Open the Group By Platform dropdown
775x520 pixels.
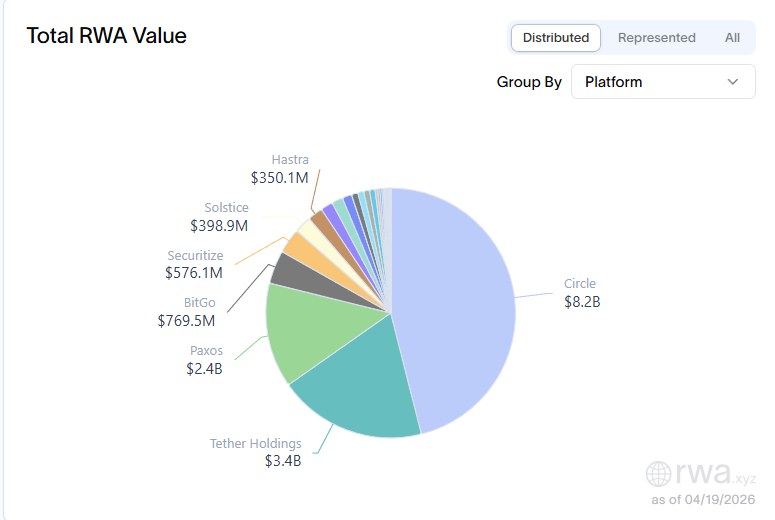(x=663, y=82)
